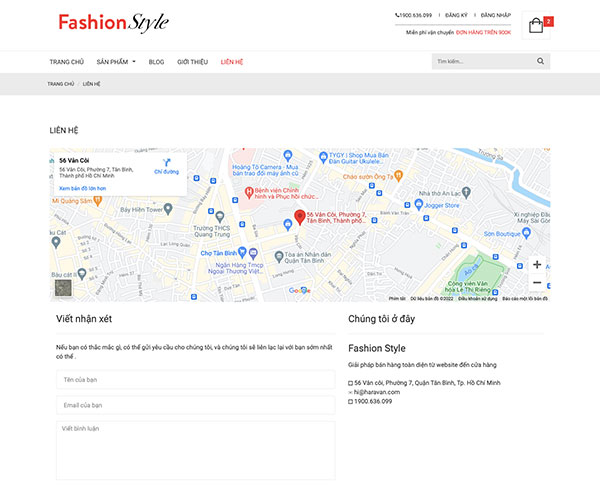Open the BLOG menu item
Screen dimensions: 600x486
pyautogui.click(x=156, y=62)
